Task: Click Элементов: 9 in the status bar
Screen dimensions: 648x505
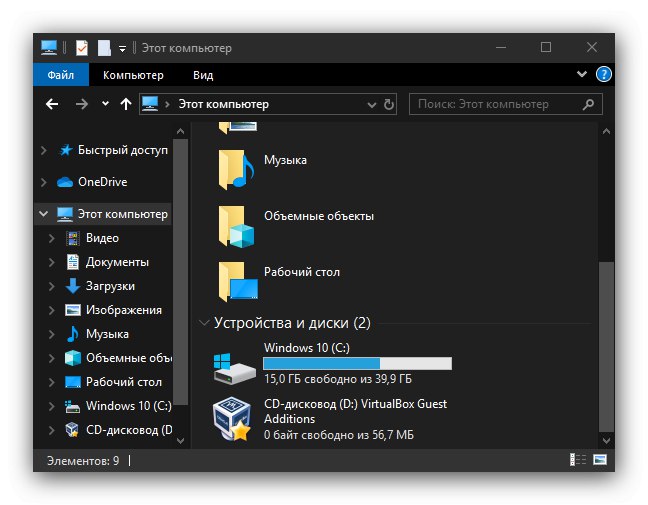Action: (x=83, y=460)
